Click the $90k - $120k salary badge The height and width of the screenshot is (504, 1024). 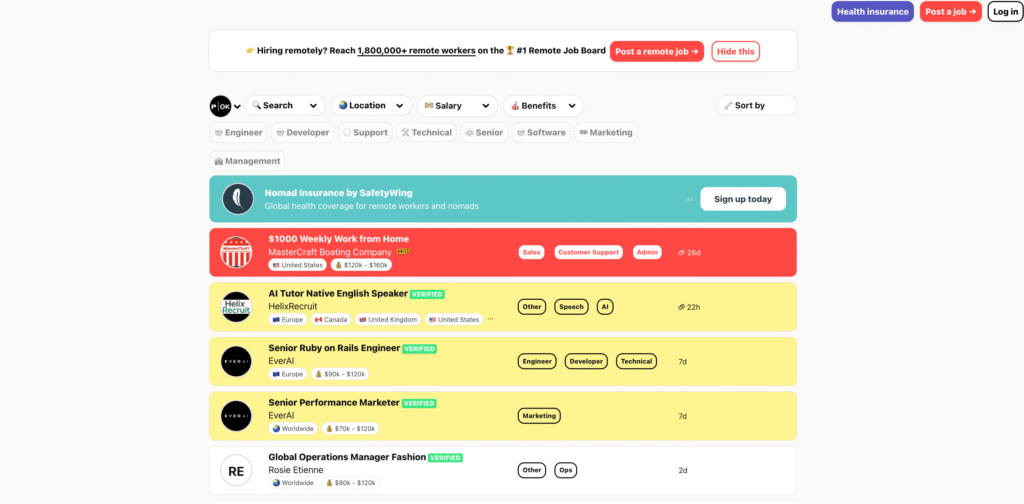(x=340, y=375)
